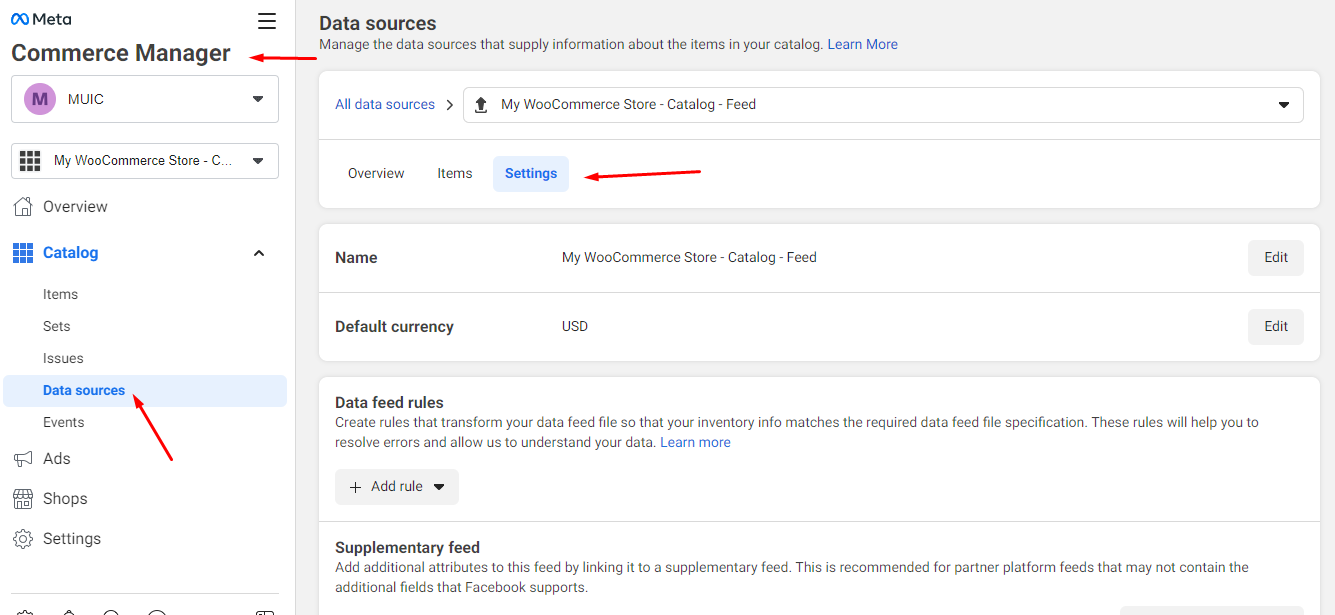This screenshot has height=615, width=1335.
Task: Open the My WooCommerce Store catalog selector
Action: click(145, 161)
